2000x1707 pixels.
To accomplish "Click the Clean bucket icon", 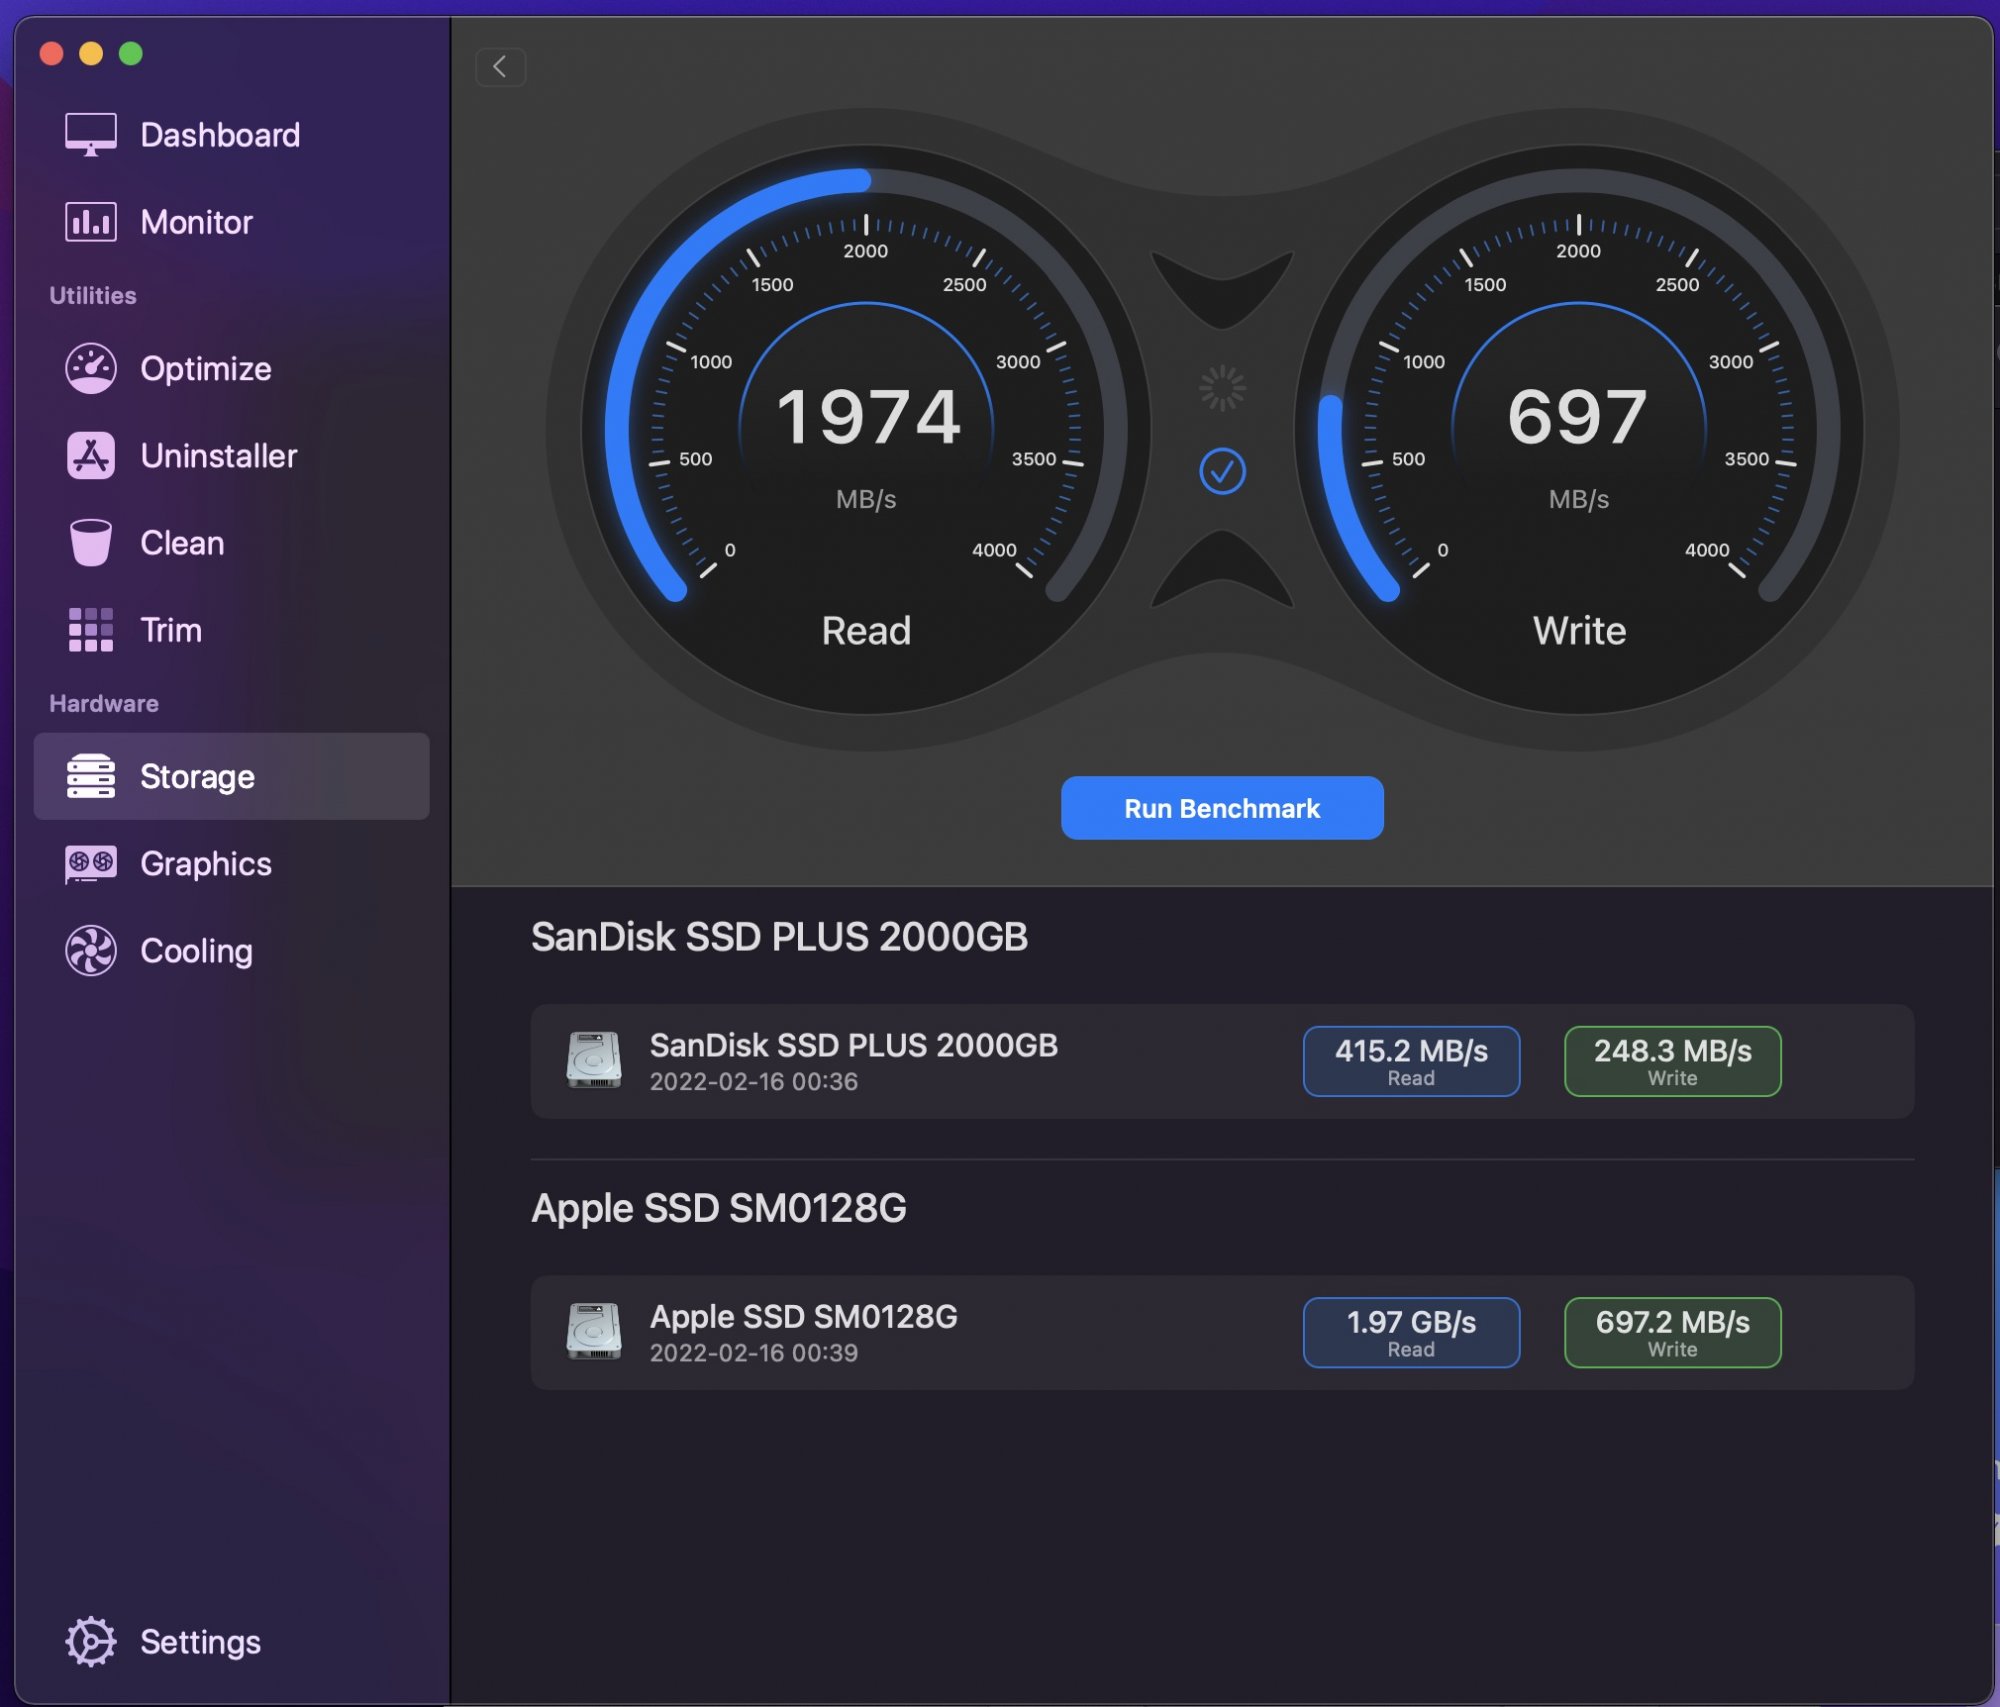I will [x=90, y=543].
